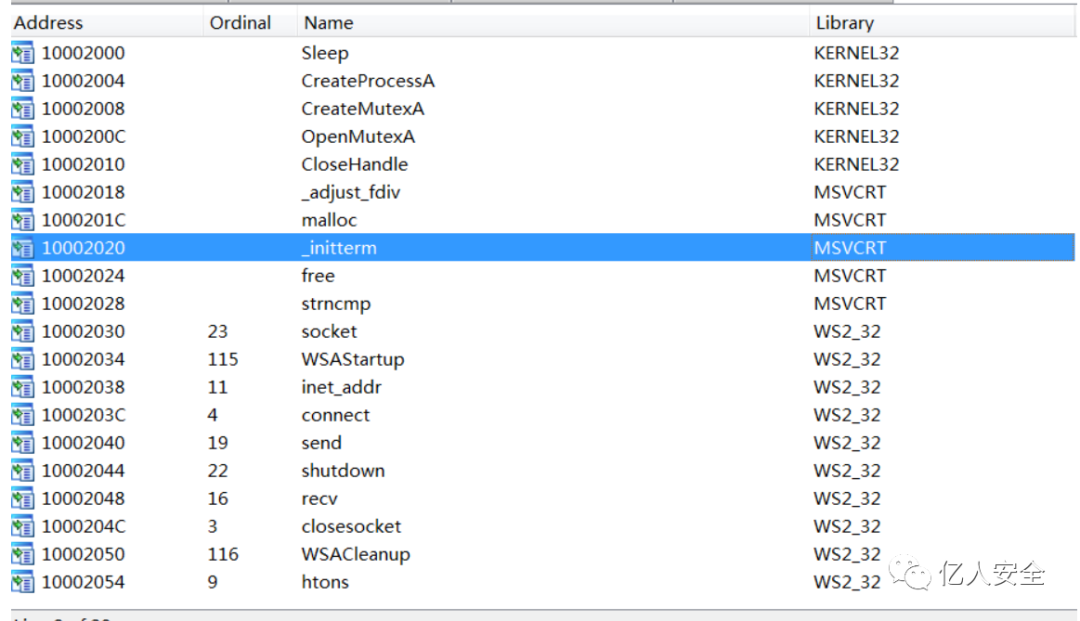
Task: Select the send import name
Action: (x=321, y=443)
